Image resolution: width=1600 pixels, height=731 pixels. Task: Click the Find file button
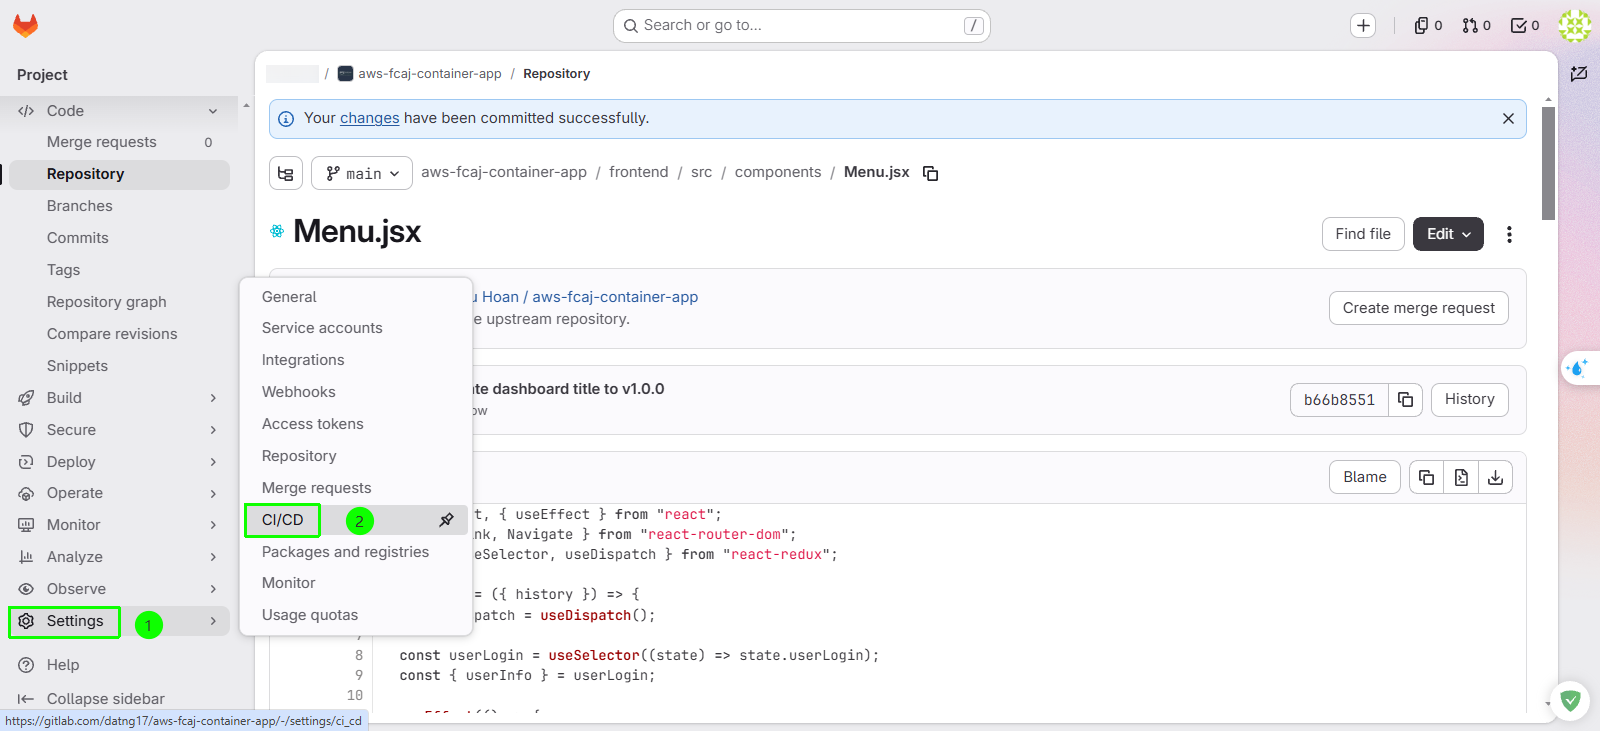(1363, 234)
